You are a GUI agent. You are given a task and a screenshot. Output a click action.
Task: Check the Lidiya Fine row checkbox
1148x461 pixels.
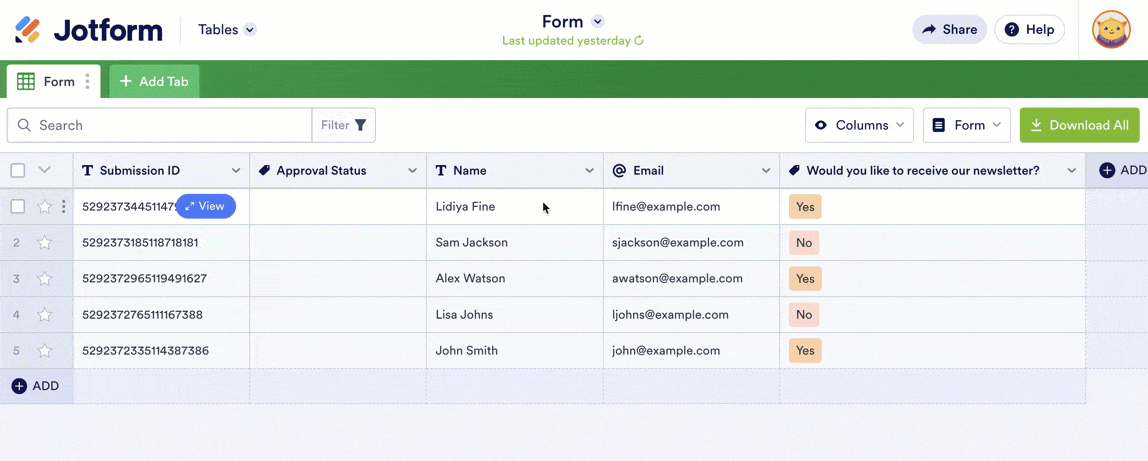point(18,207)
